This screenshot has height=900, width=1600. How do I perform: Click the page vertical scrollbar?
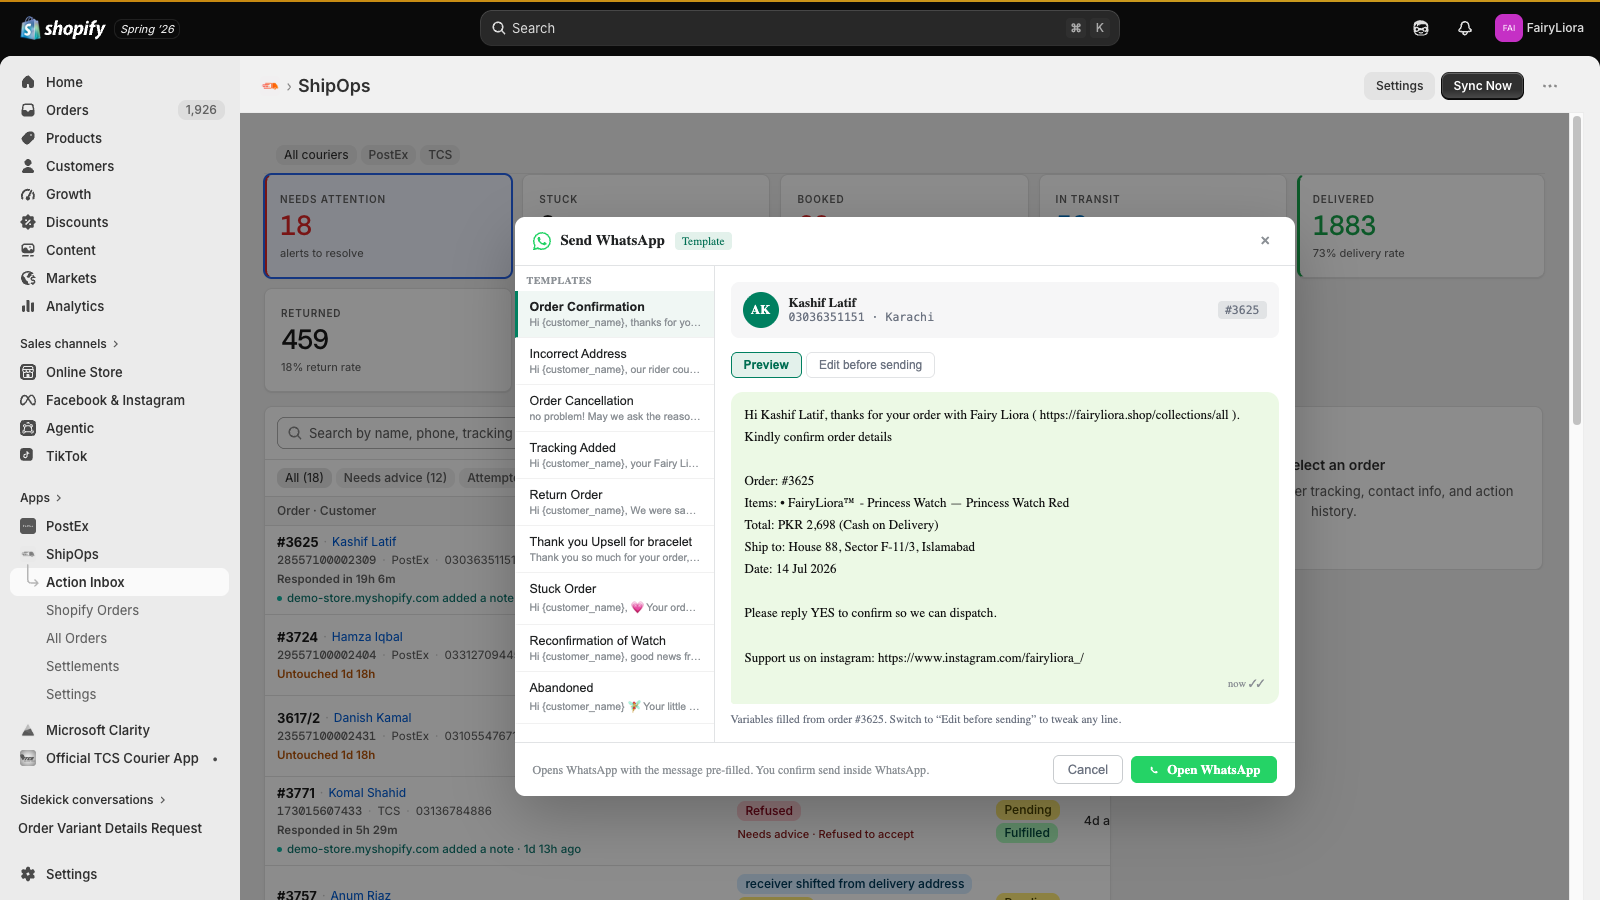pyautogui.click(x=1577, y=270)
